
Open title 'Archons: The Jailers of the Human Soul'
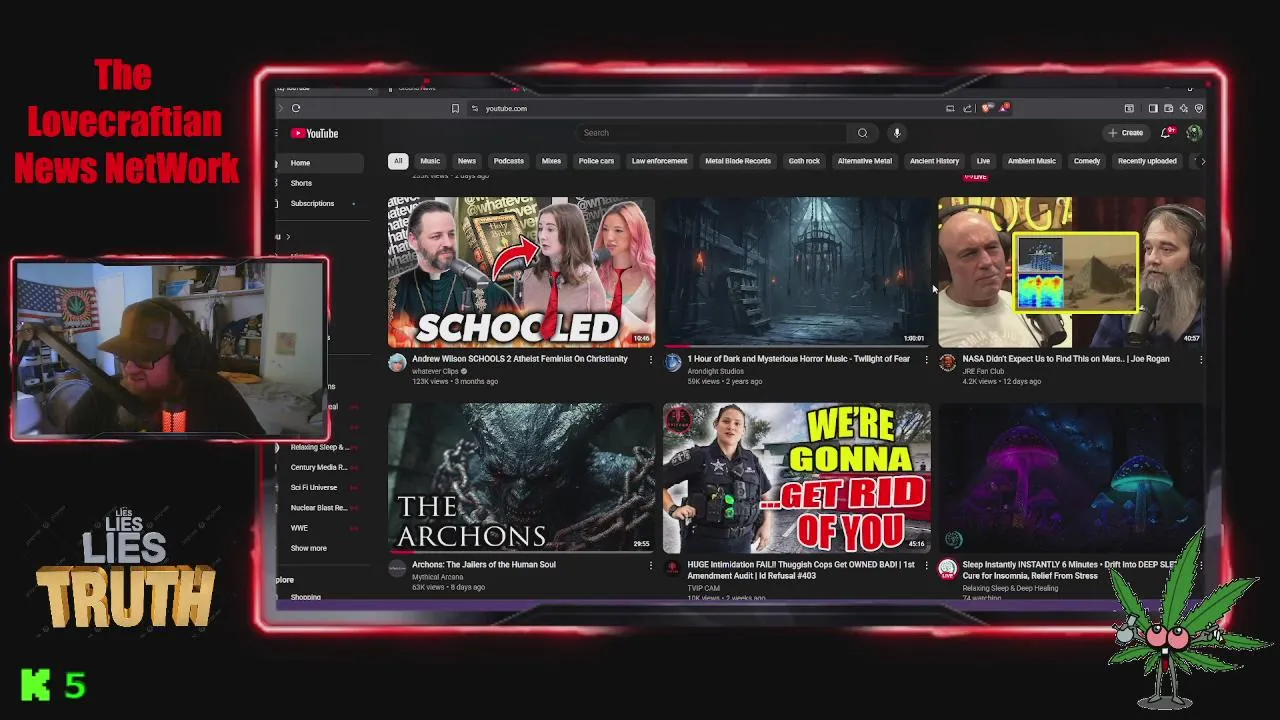(x=483, y=564)
